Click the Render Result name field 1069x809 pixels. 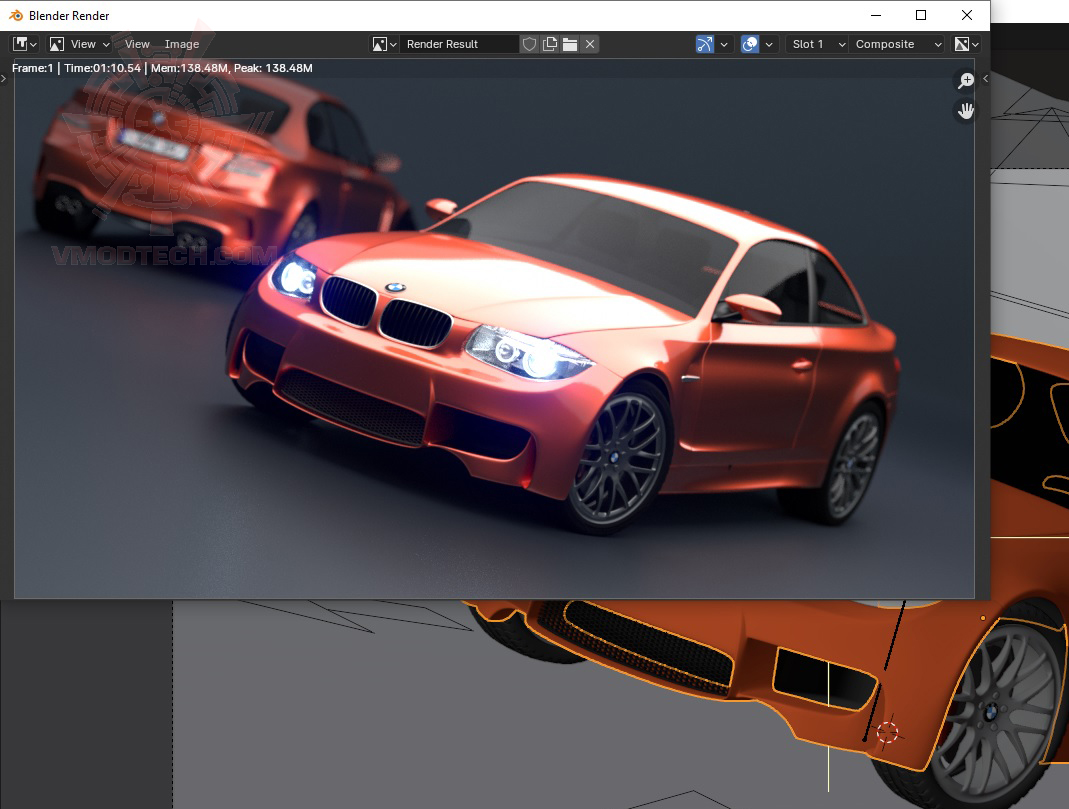coord(459,44)
